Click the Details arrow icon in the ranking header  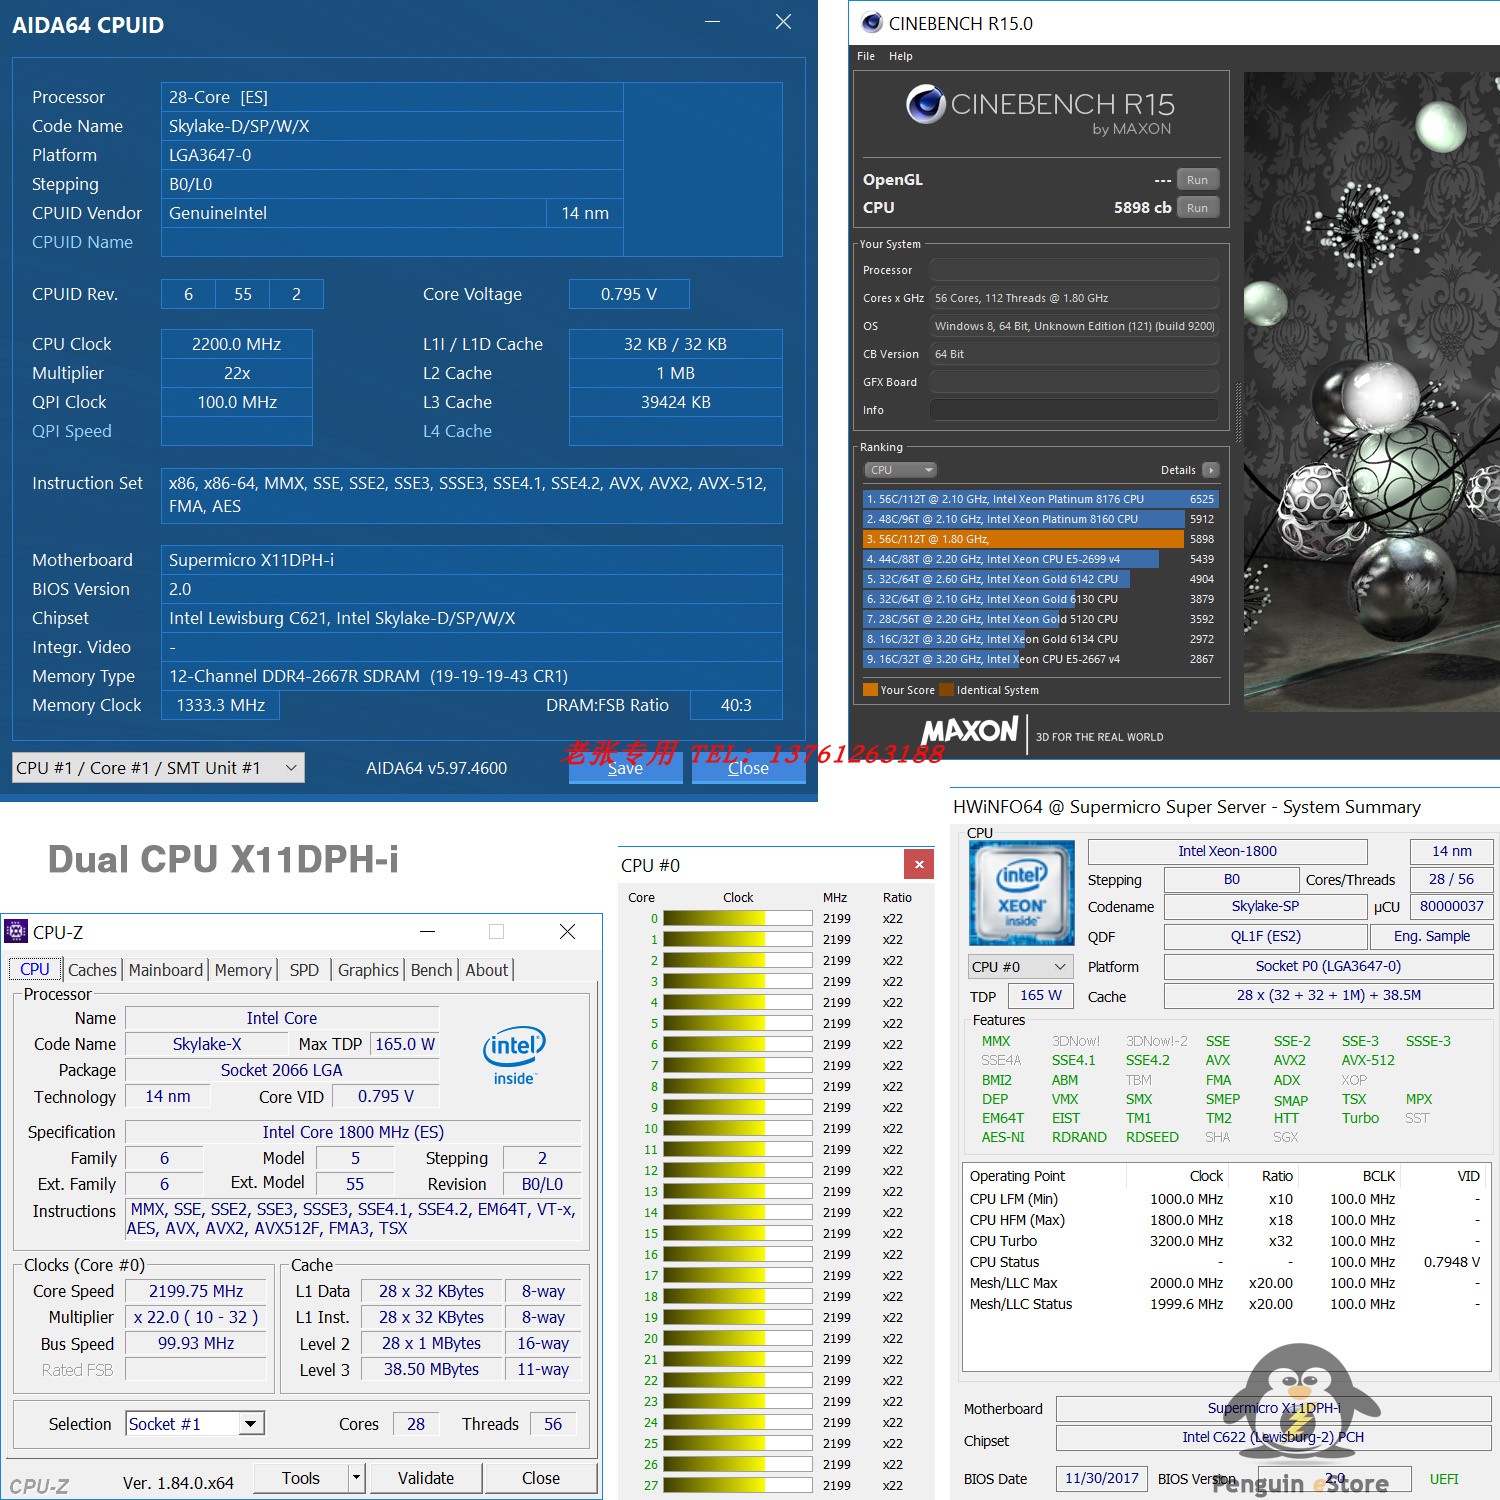click(1210, 470)
